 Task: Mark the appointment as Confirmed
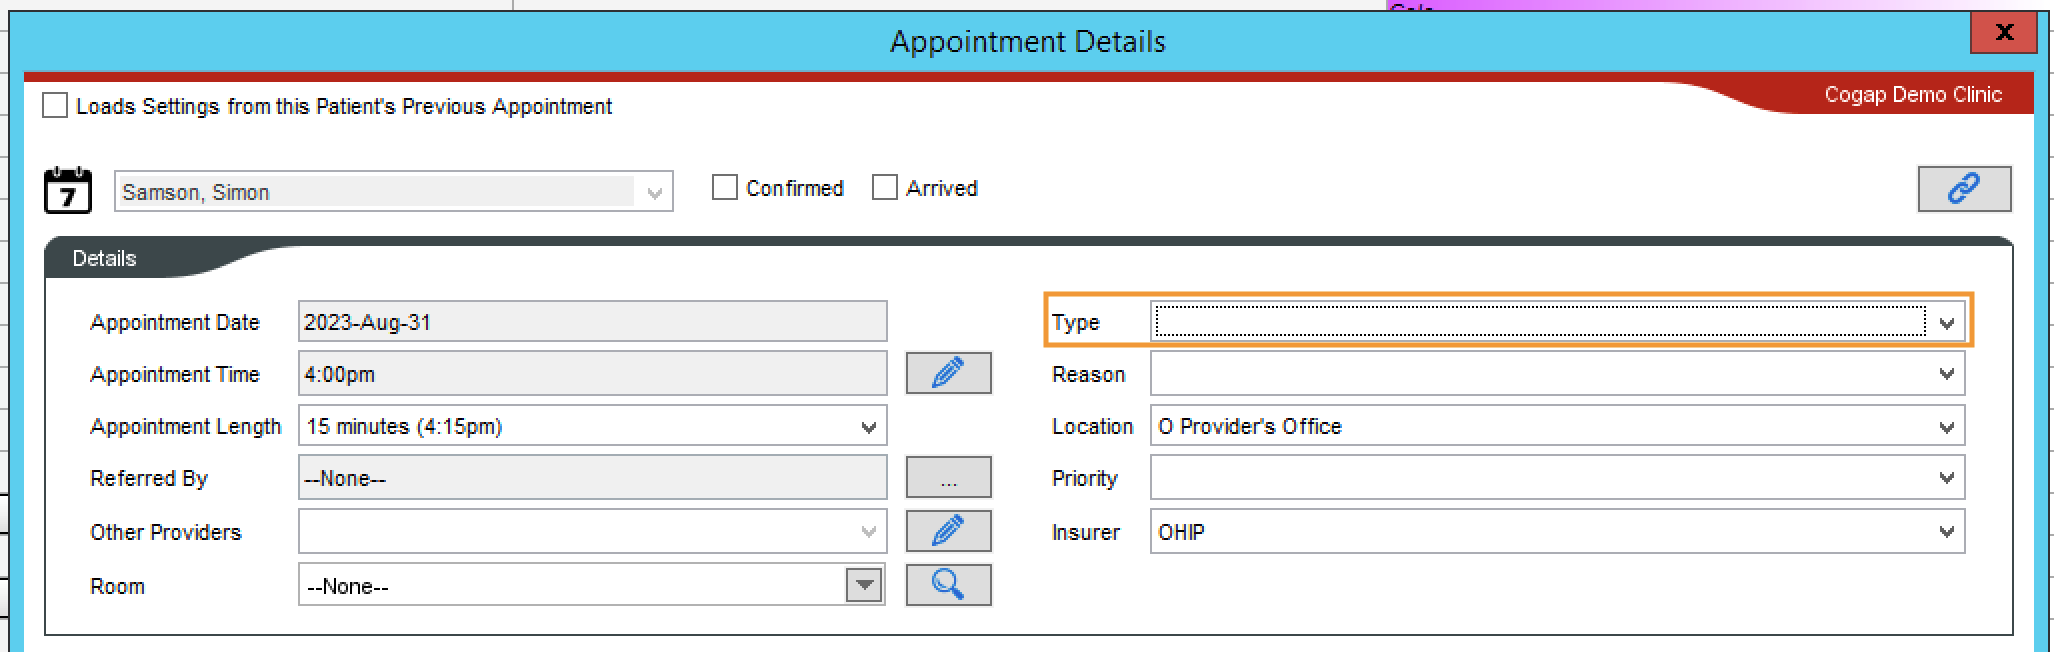(x=725, y=187)
